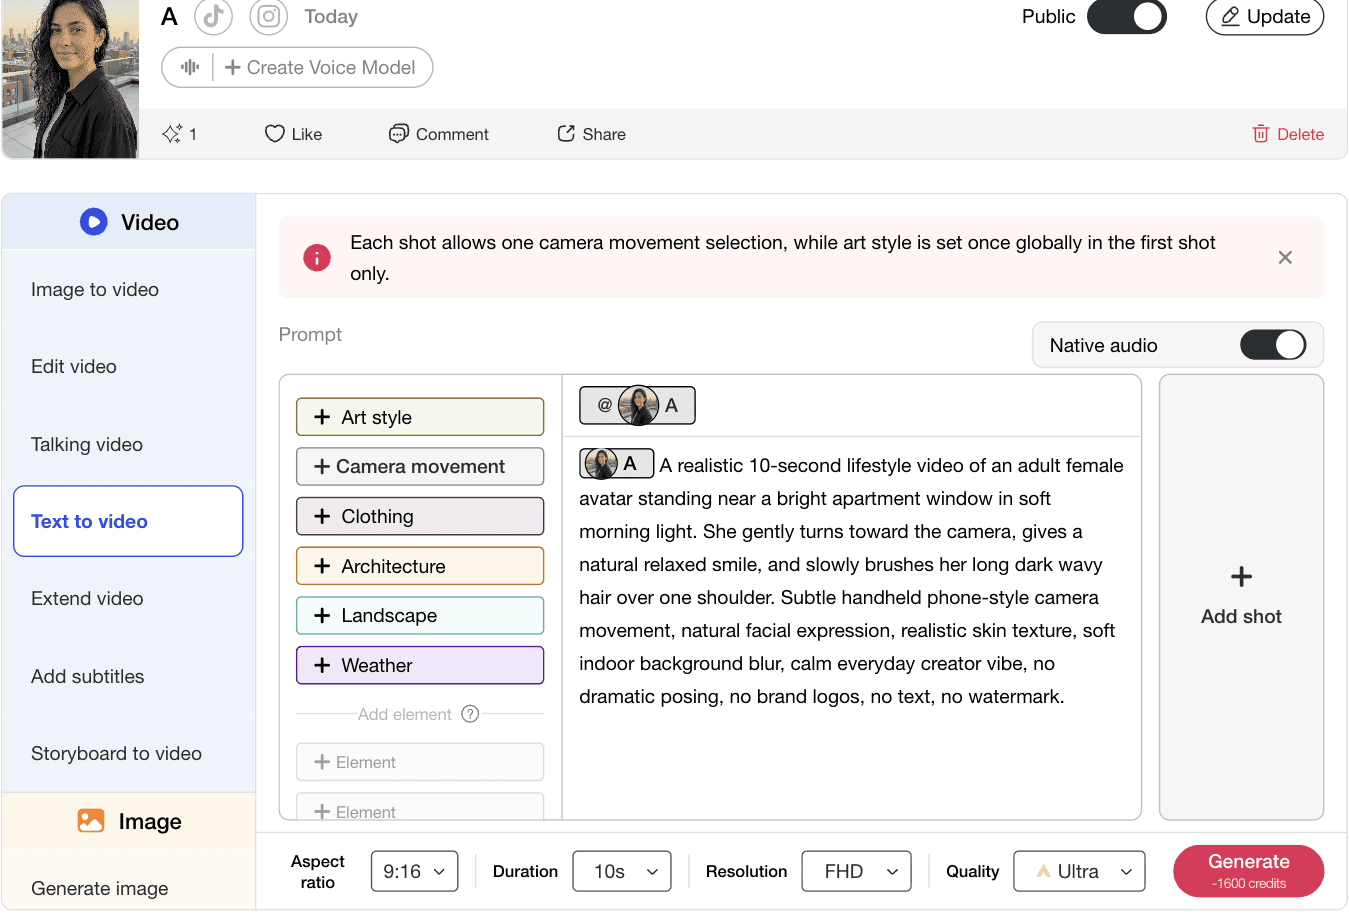Viewport: 1349px width, 914px height.
Task: Select Generate image
Action: click(100, 888)
